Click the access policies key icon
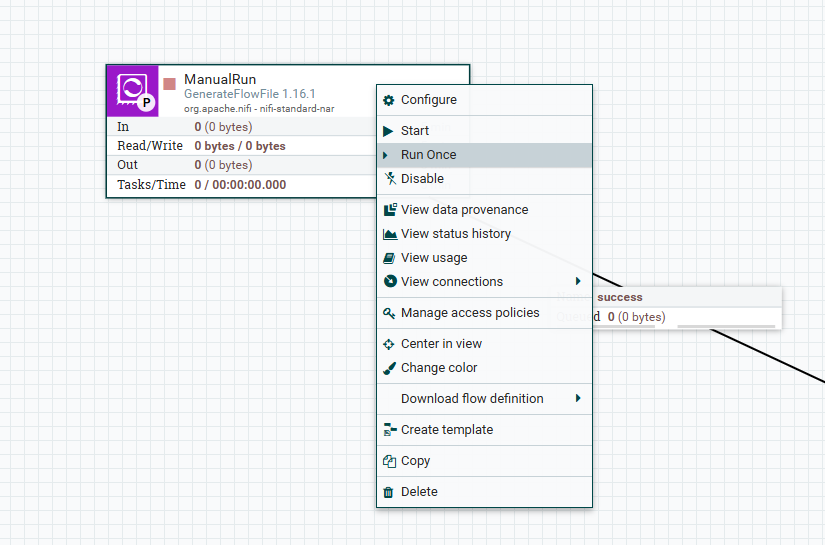This screenshot has height=545, width=825. coord(389,314)
